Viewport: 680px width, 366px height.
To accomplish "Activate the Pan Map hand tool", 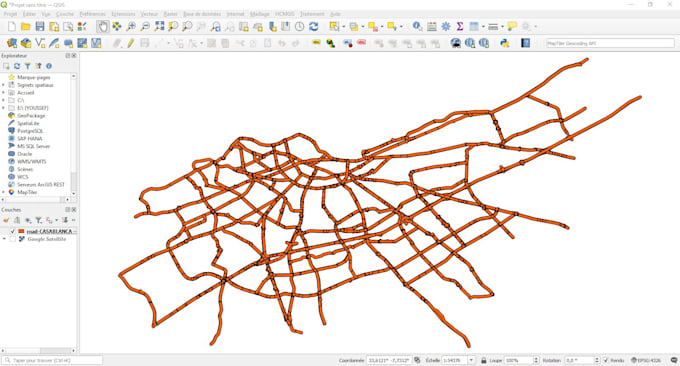I will [x=102, y=26].
